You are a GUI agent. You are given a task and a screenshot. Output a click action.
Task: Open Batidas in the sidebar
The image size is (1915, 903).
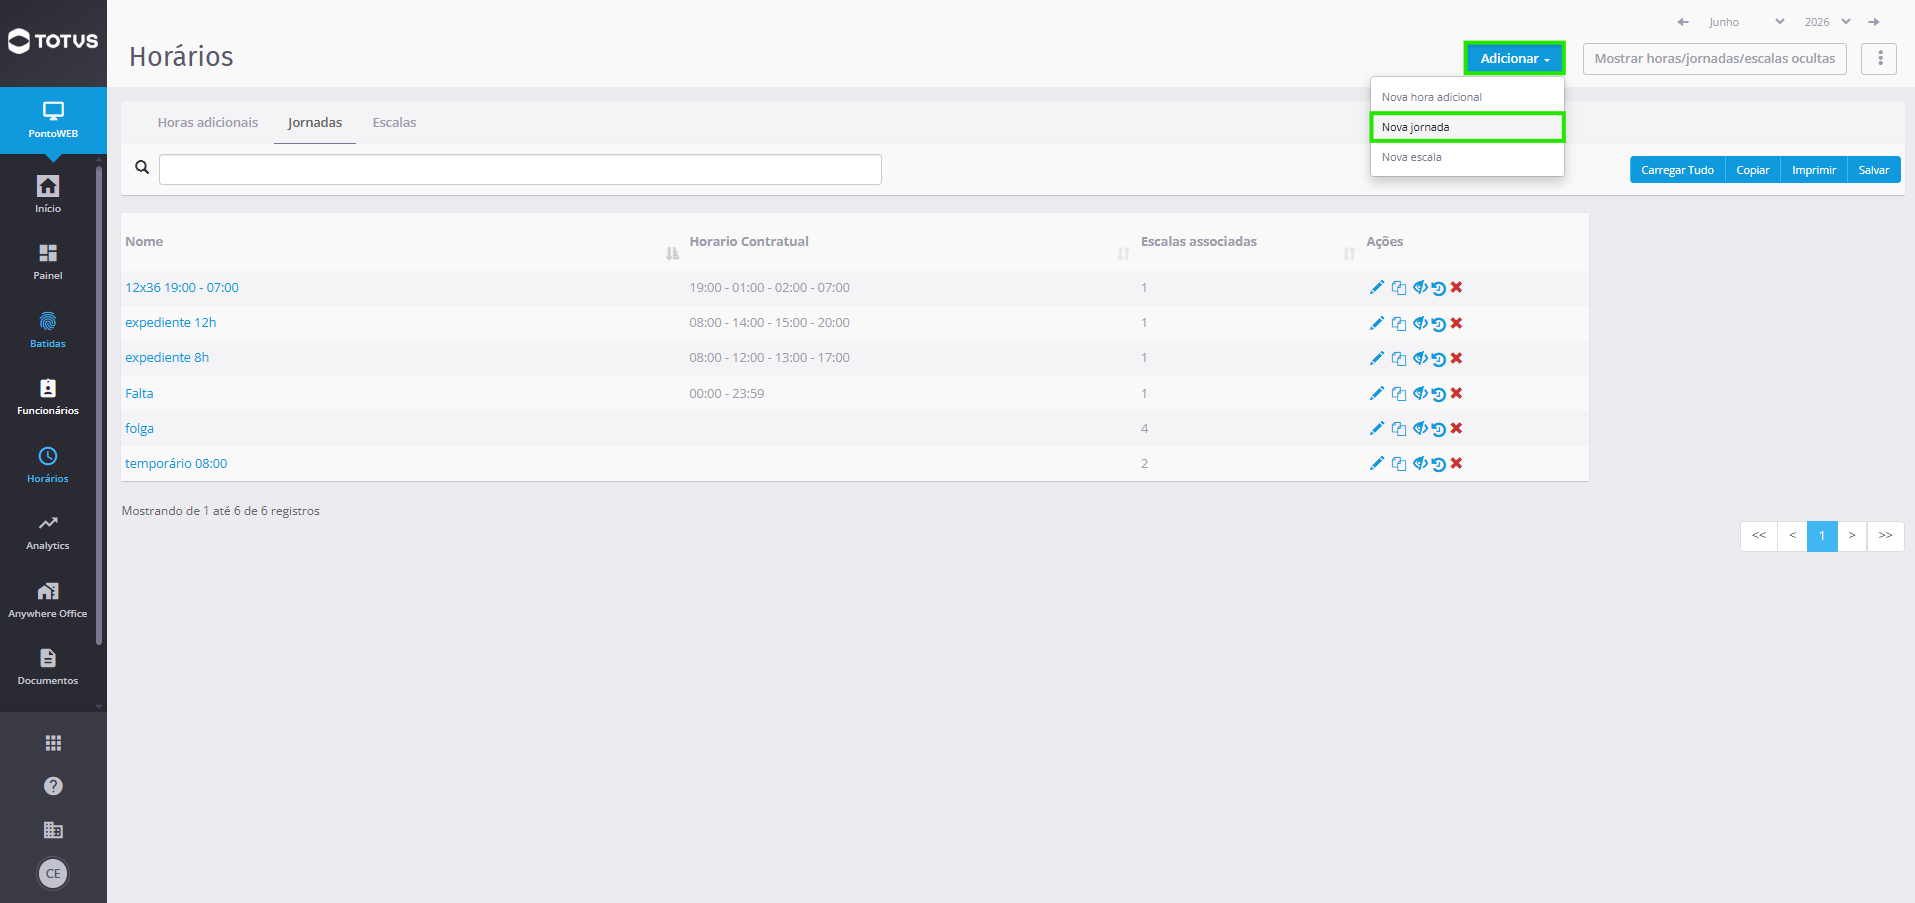pos(48,329)
